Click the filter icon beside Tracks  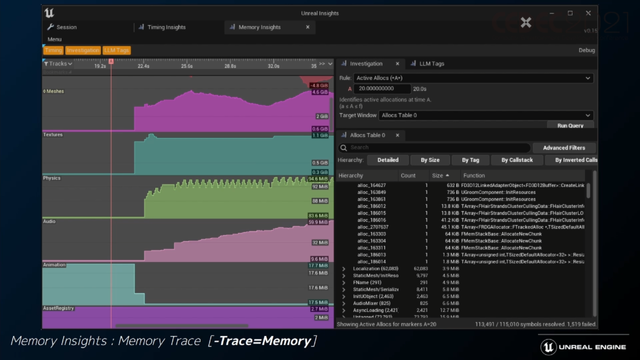click(x=46, y=64)
